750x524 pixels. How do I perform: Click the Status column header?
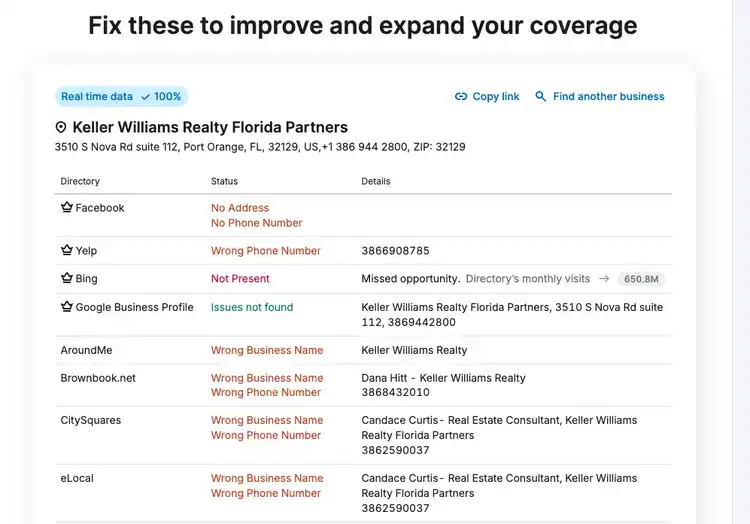tap(224, 181)
